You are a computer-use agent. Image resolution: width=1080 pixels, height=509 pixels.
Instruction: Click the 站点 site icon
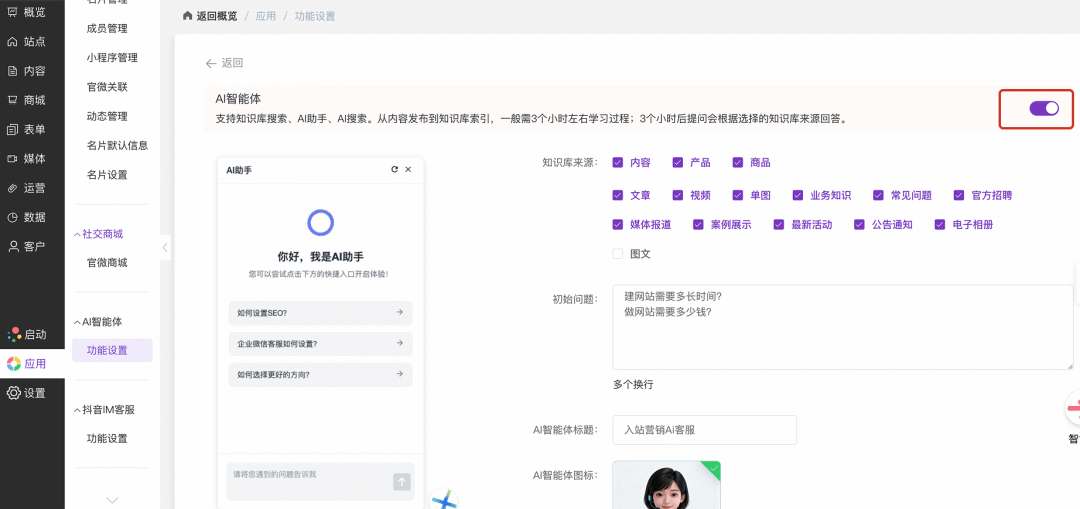pyautogui.click(x=13, y=42)
